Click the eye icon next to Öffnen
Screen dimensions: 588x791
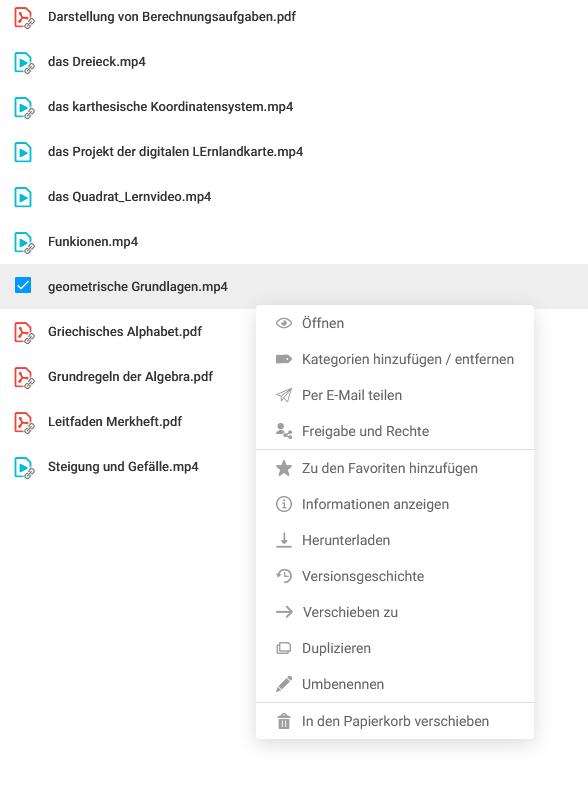point(284,323)
